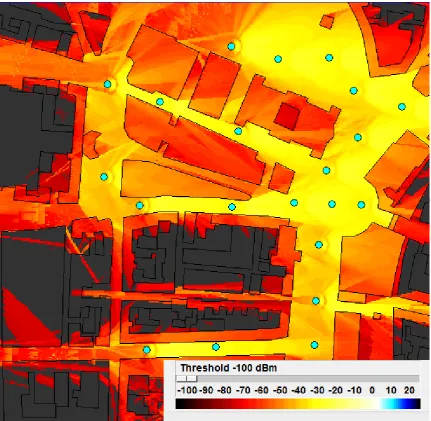This screenshot has width=431, height=421.
Task: Click the 20 scale label
Action: coord(409,390)
